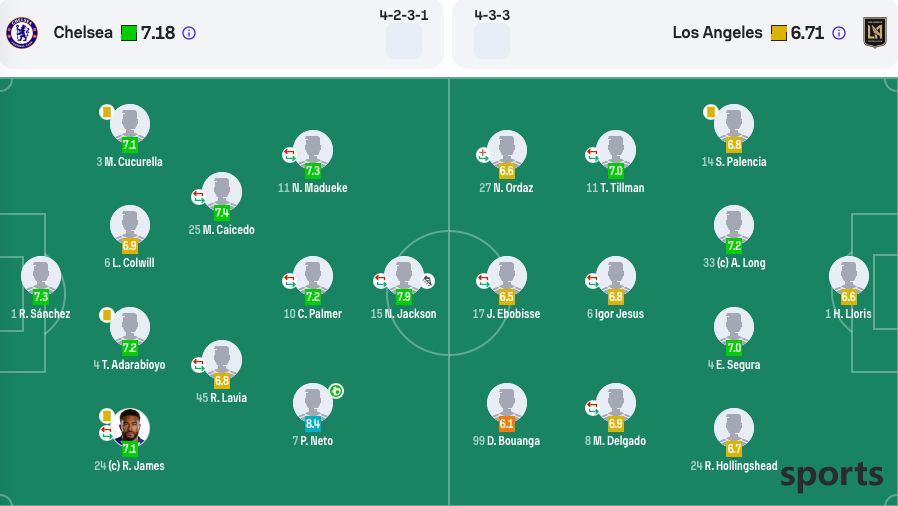898x506 pixels.
Task: Click the Los Angeles 4-3-3 formation box
Action: (492, 41)
